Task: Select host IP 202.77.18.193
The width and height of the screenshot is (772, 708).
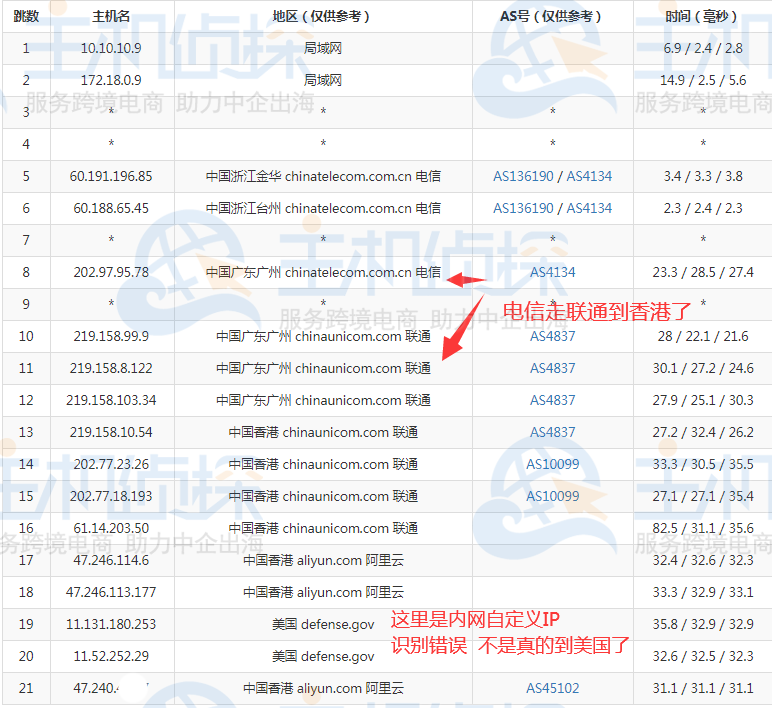Action: coord(111,496)
